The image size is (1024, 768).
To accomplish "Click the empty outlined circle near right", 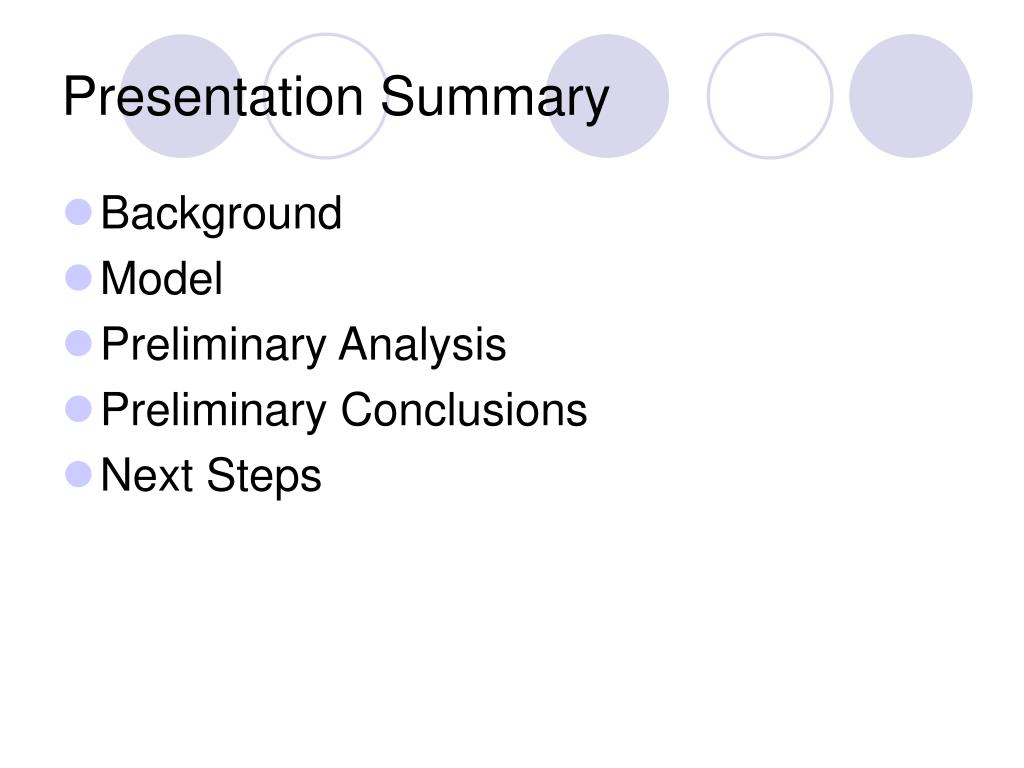I will click(x=770, y=96).
